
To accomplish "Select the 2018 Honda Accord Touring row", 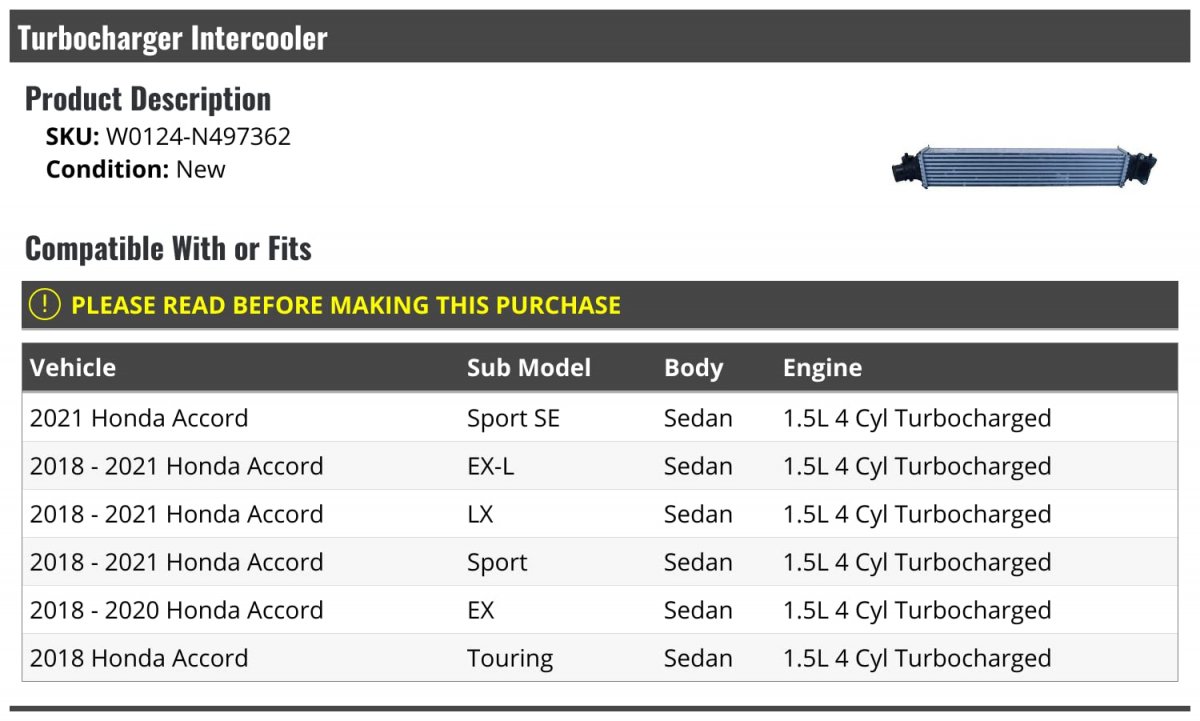I will tap(600, 658).
